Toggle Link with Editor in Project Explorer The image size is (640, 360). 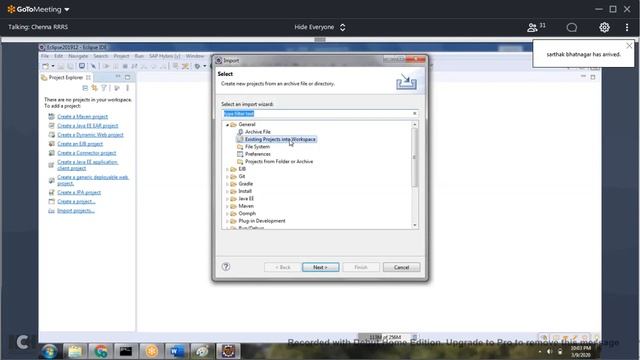(x=94, y=88)
